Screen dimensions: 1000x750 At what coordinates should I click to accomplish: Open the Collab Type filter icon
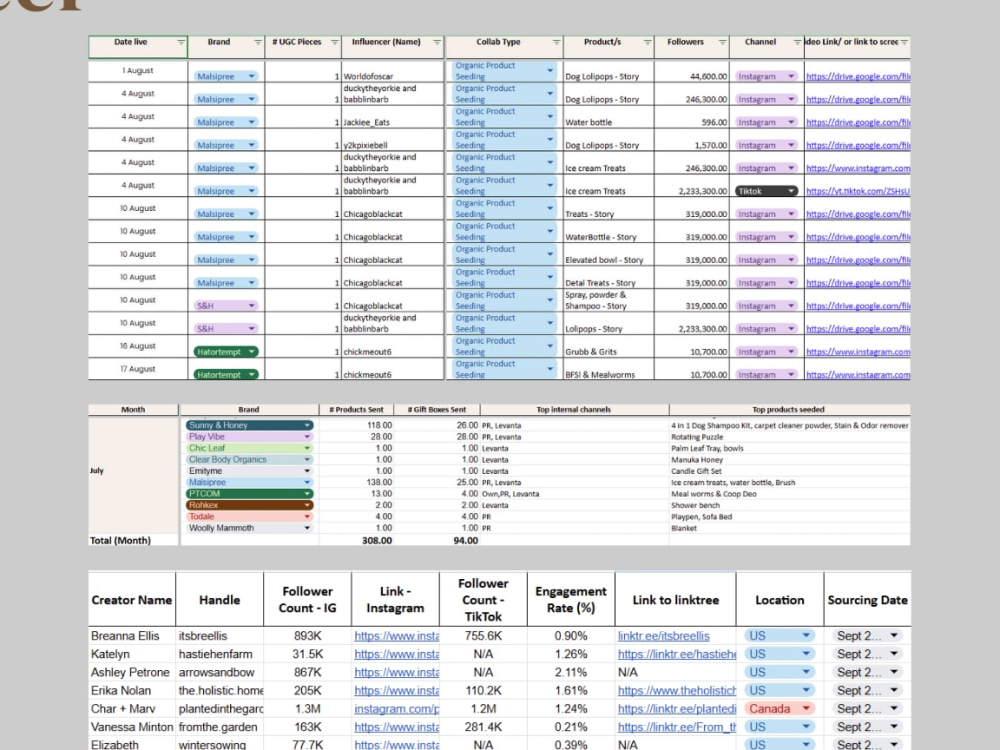(556, 43)
